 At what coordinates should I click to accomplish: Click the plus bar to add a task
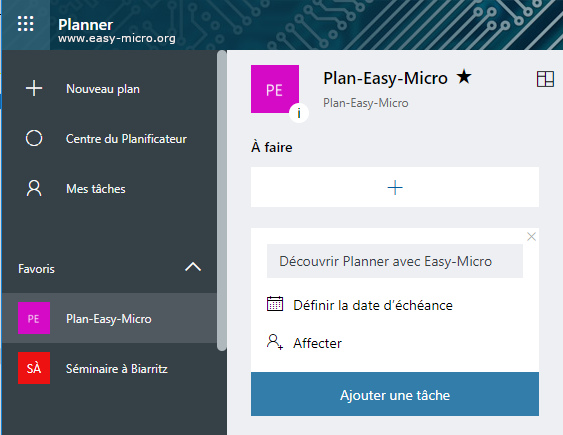[395, 187]
